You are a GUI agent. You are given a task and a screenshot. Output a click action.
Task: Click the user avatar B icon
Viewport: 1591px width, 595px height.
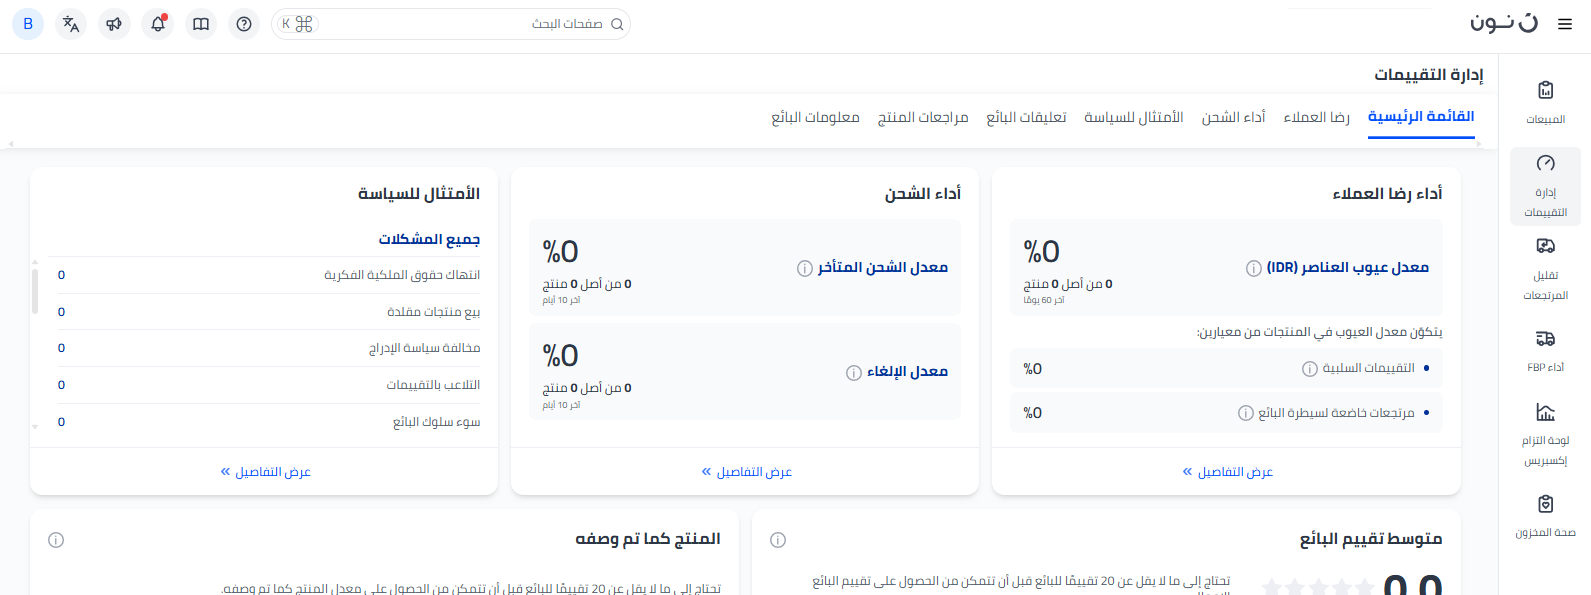click(x=28, y=24)
